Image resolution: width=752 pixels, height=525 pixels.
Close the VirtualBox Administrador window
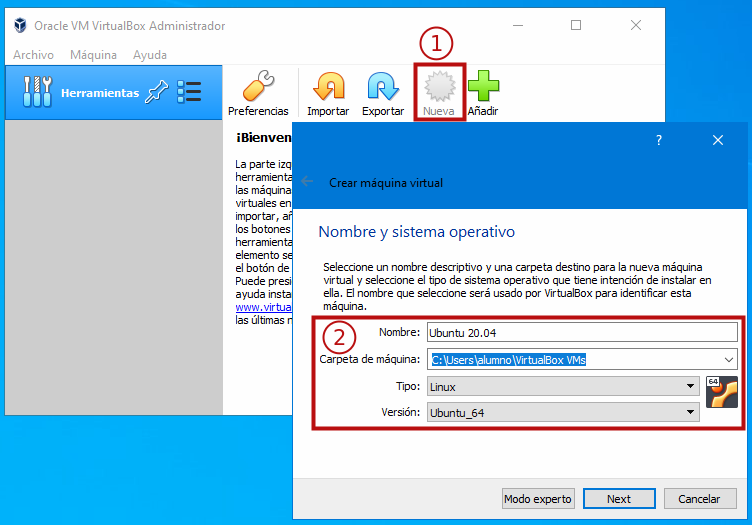(x=635, y=25)
